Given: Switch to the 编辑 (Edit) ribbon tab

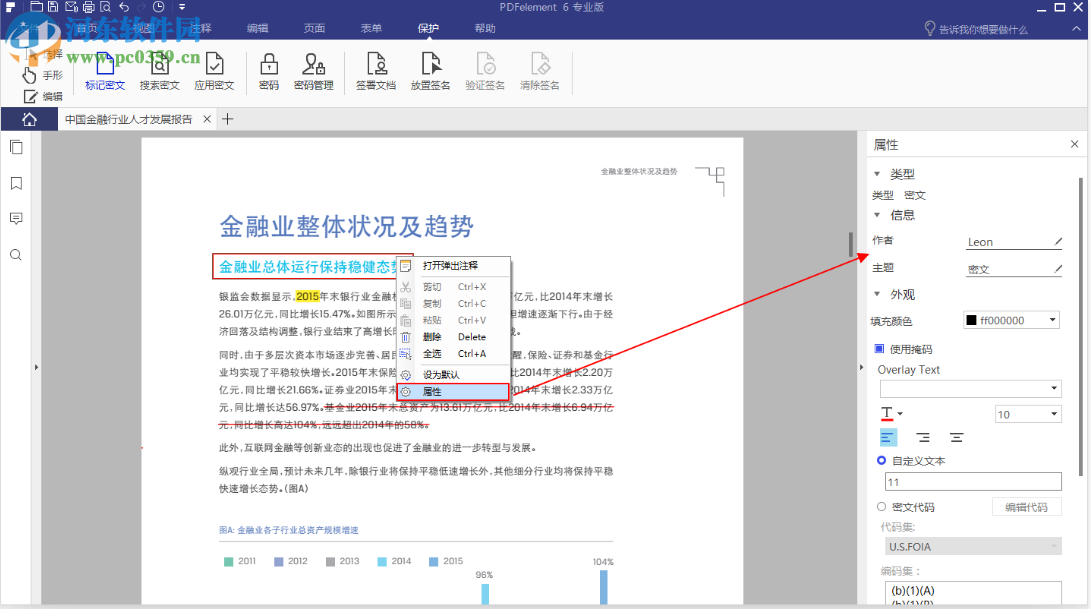Looking at the screenshot, I should click(x=258, y=28).
